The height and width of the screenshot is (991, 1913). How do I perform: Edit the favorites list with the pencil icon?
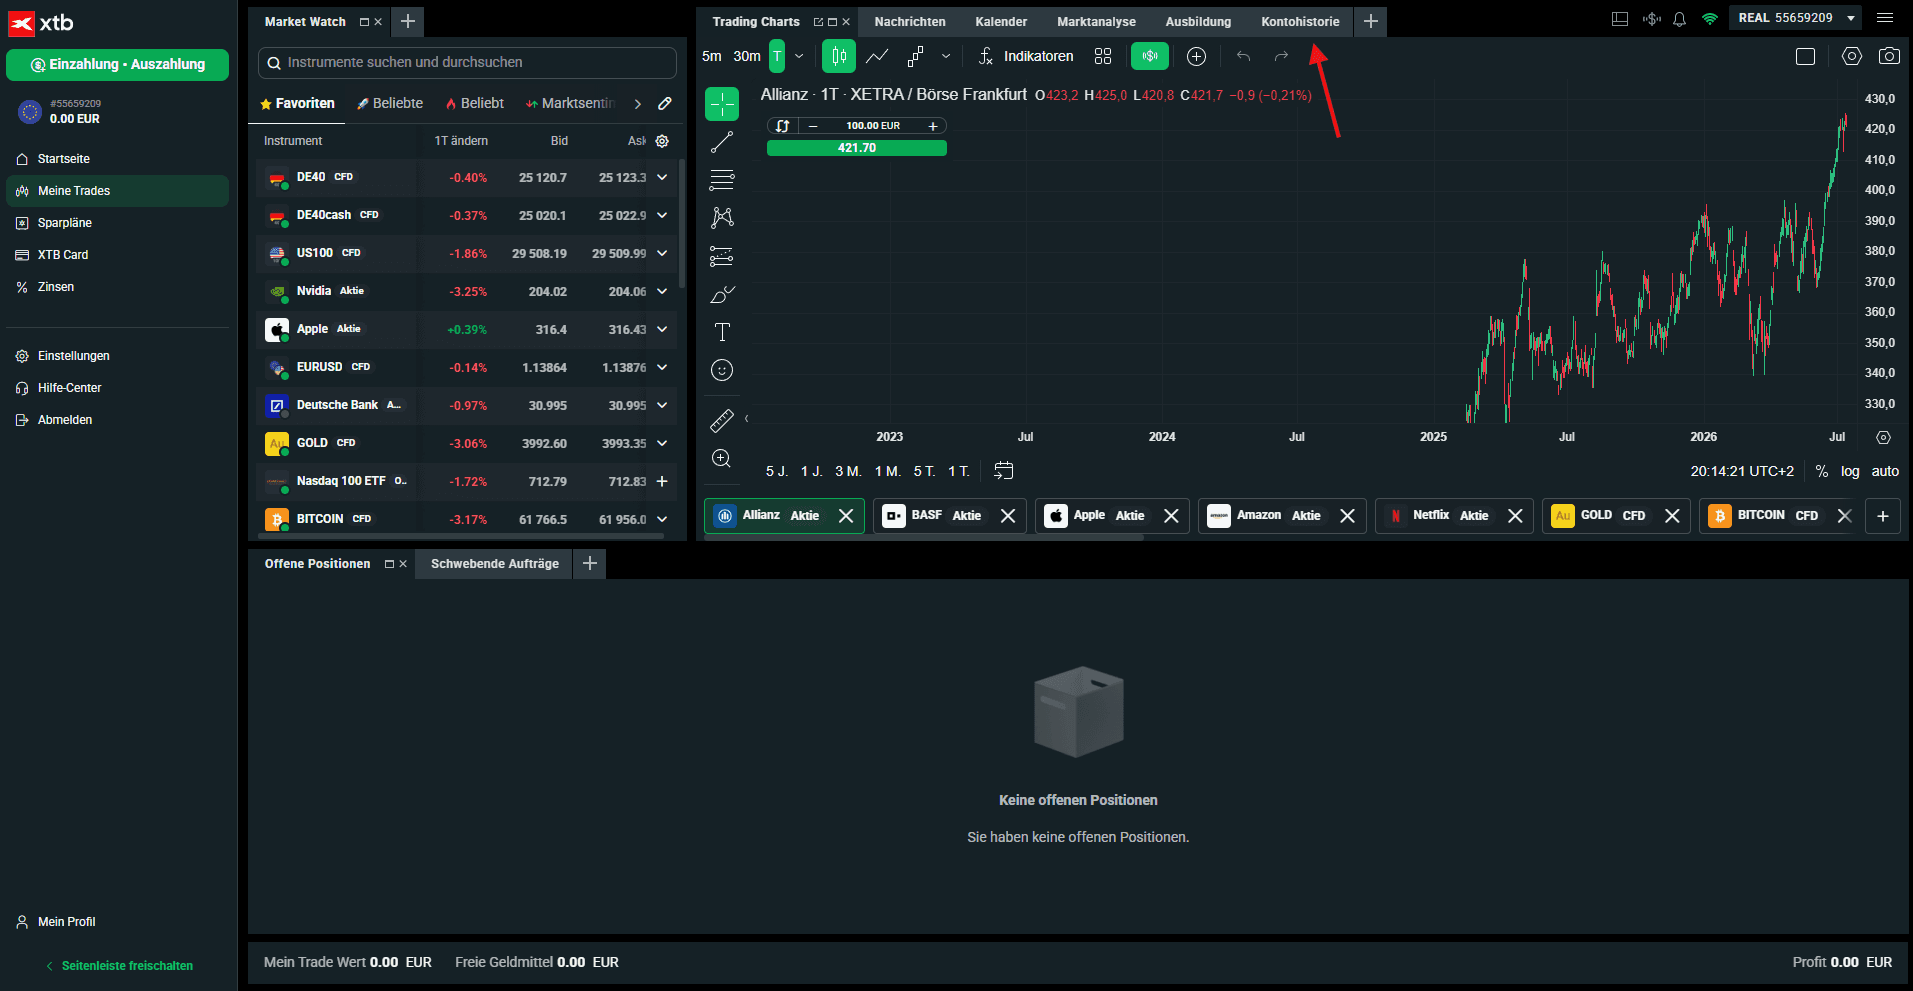665,103
